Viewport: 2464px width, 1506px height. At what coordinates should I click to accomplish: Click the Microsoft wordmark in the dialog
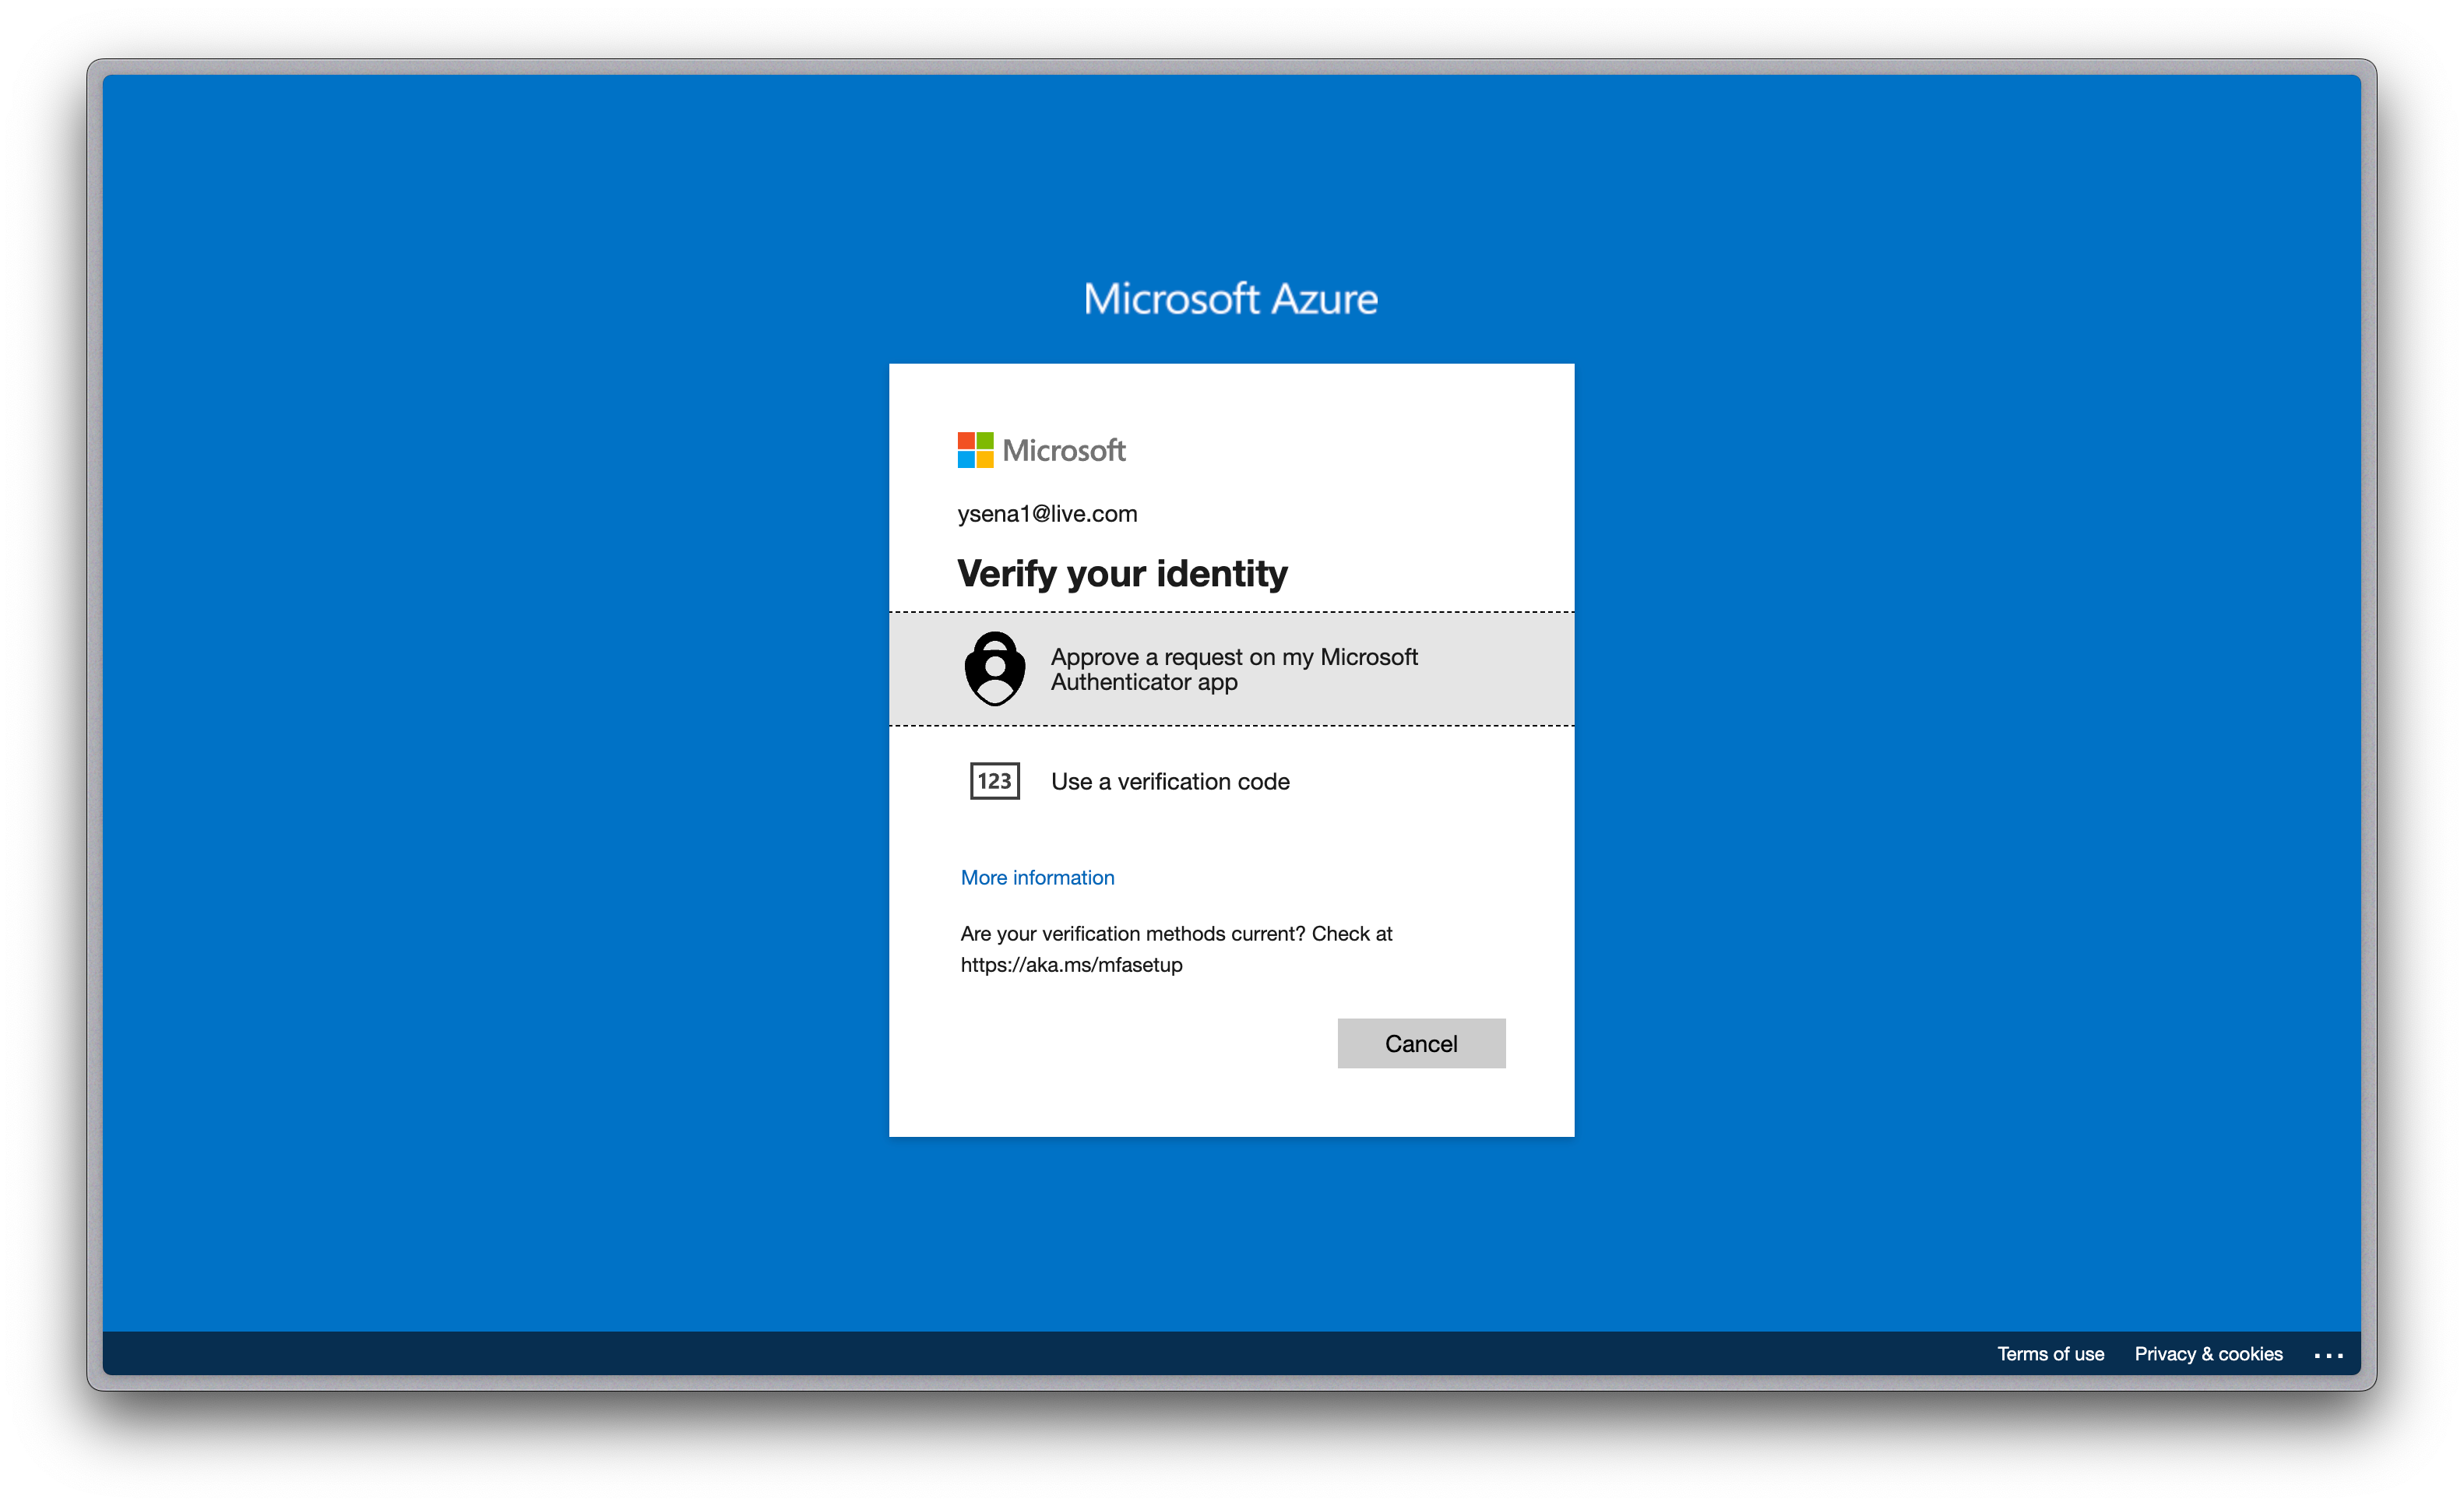click(1064, 451)
